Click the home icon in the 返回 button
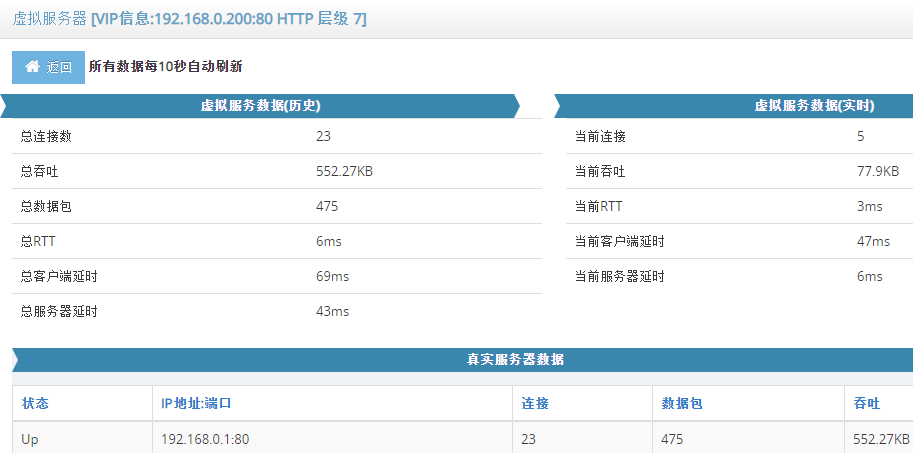 (32, 67)
